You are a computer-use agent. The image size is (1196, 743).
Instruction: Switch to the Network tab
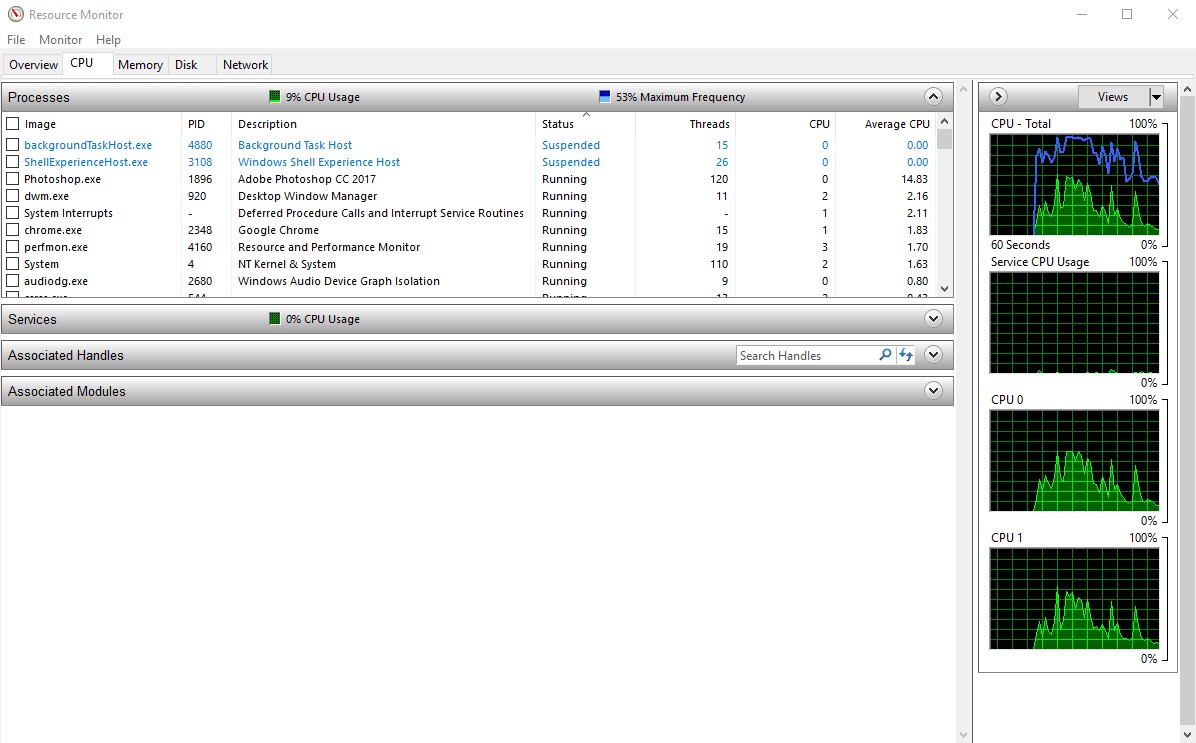pyautogui.click(x=243, y=64)
